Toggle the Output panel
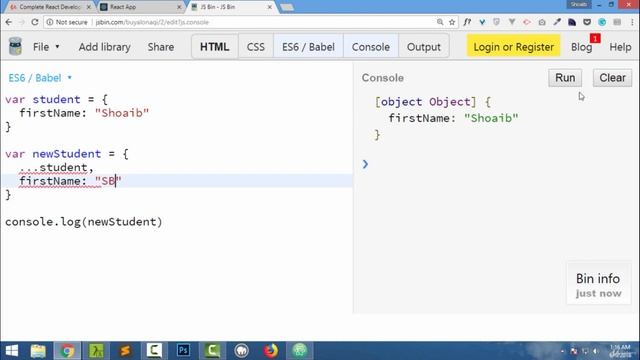The width and height of the screenshot is (640, 360). [x=424, y=47]
